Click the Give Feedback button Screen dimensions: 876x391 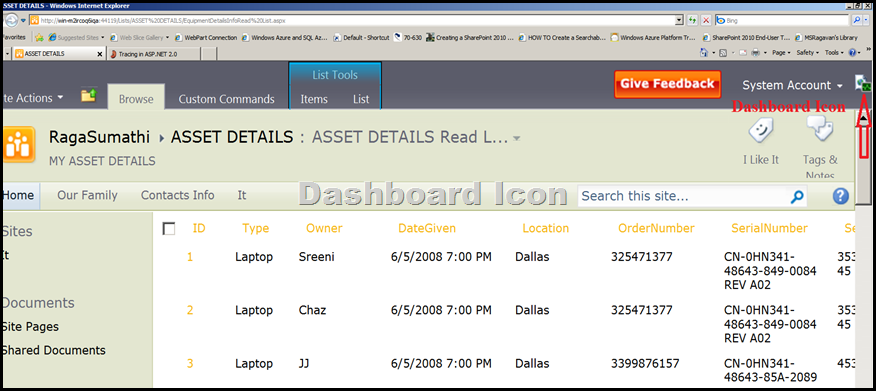tap(668, 84)
